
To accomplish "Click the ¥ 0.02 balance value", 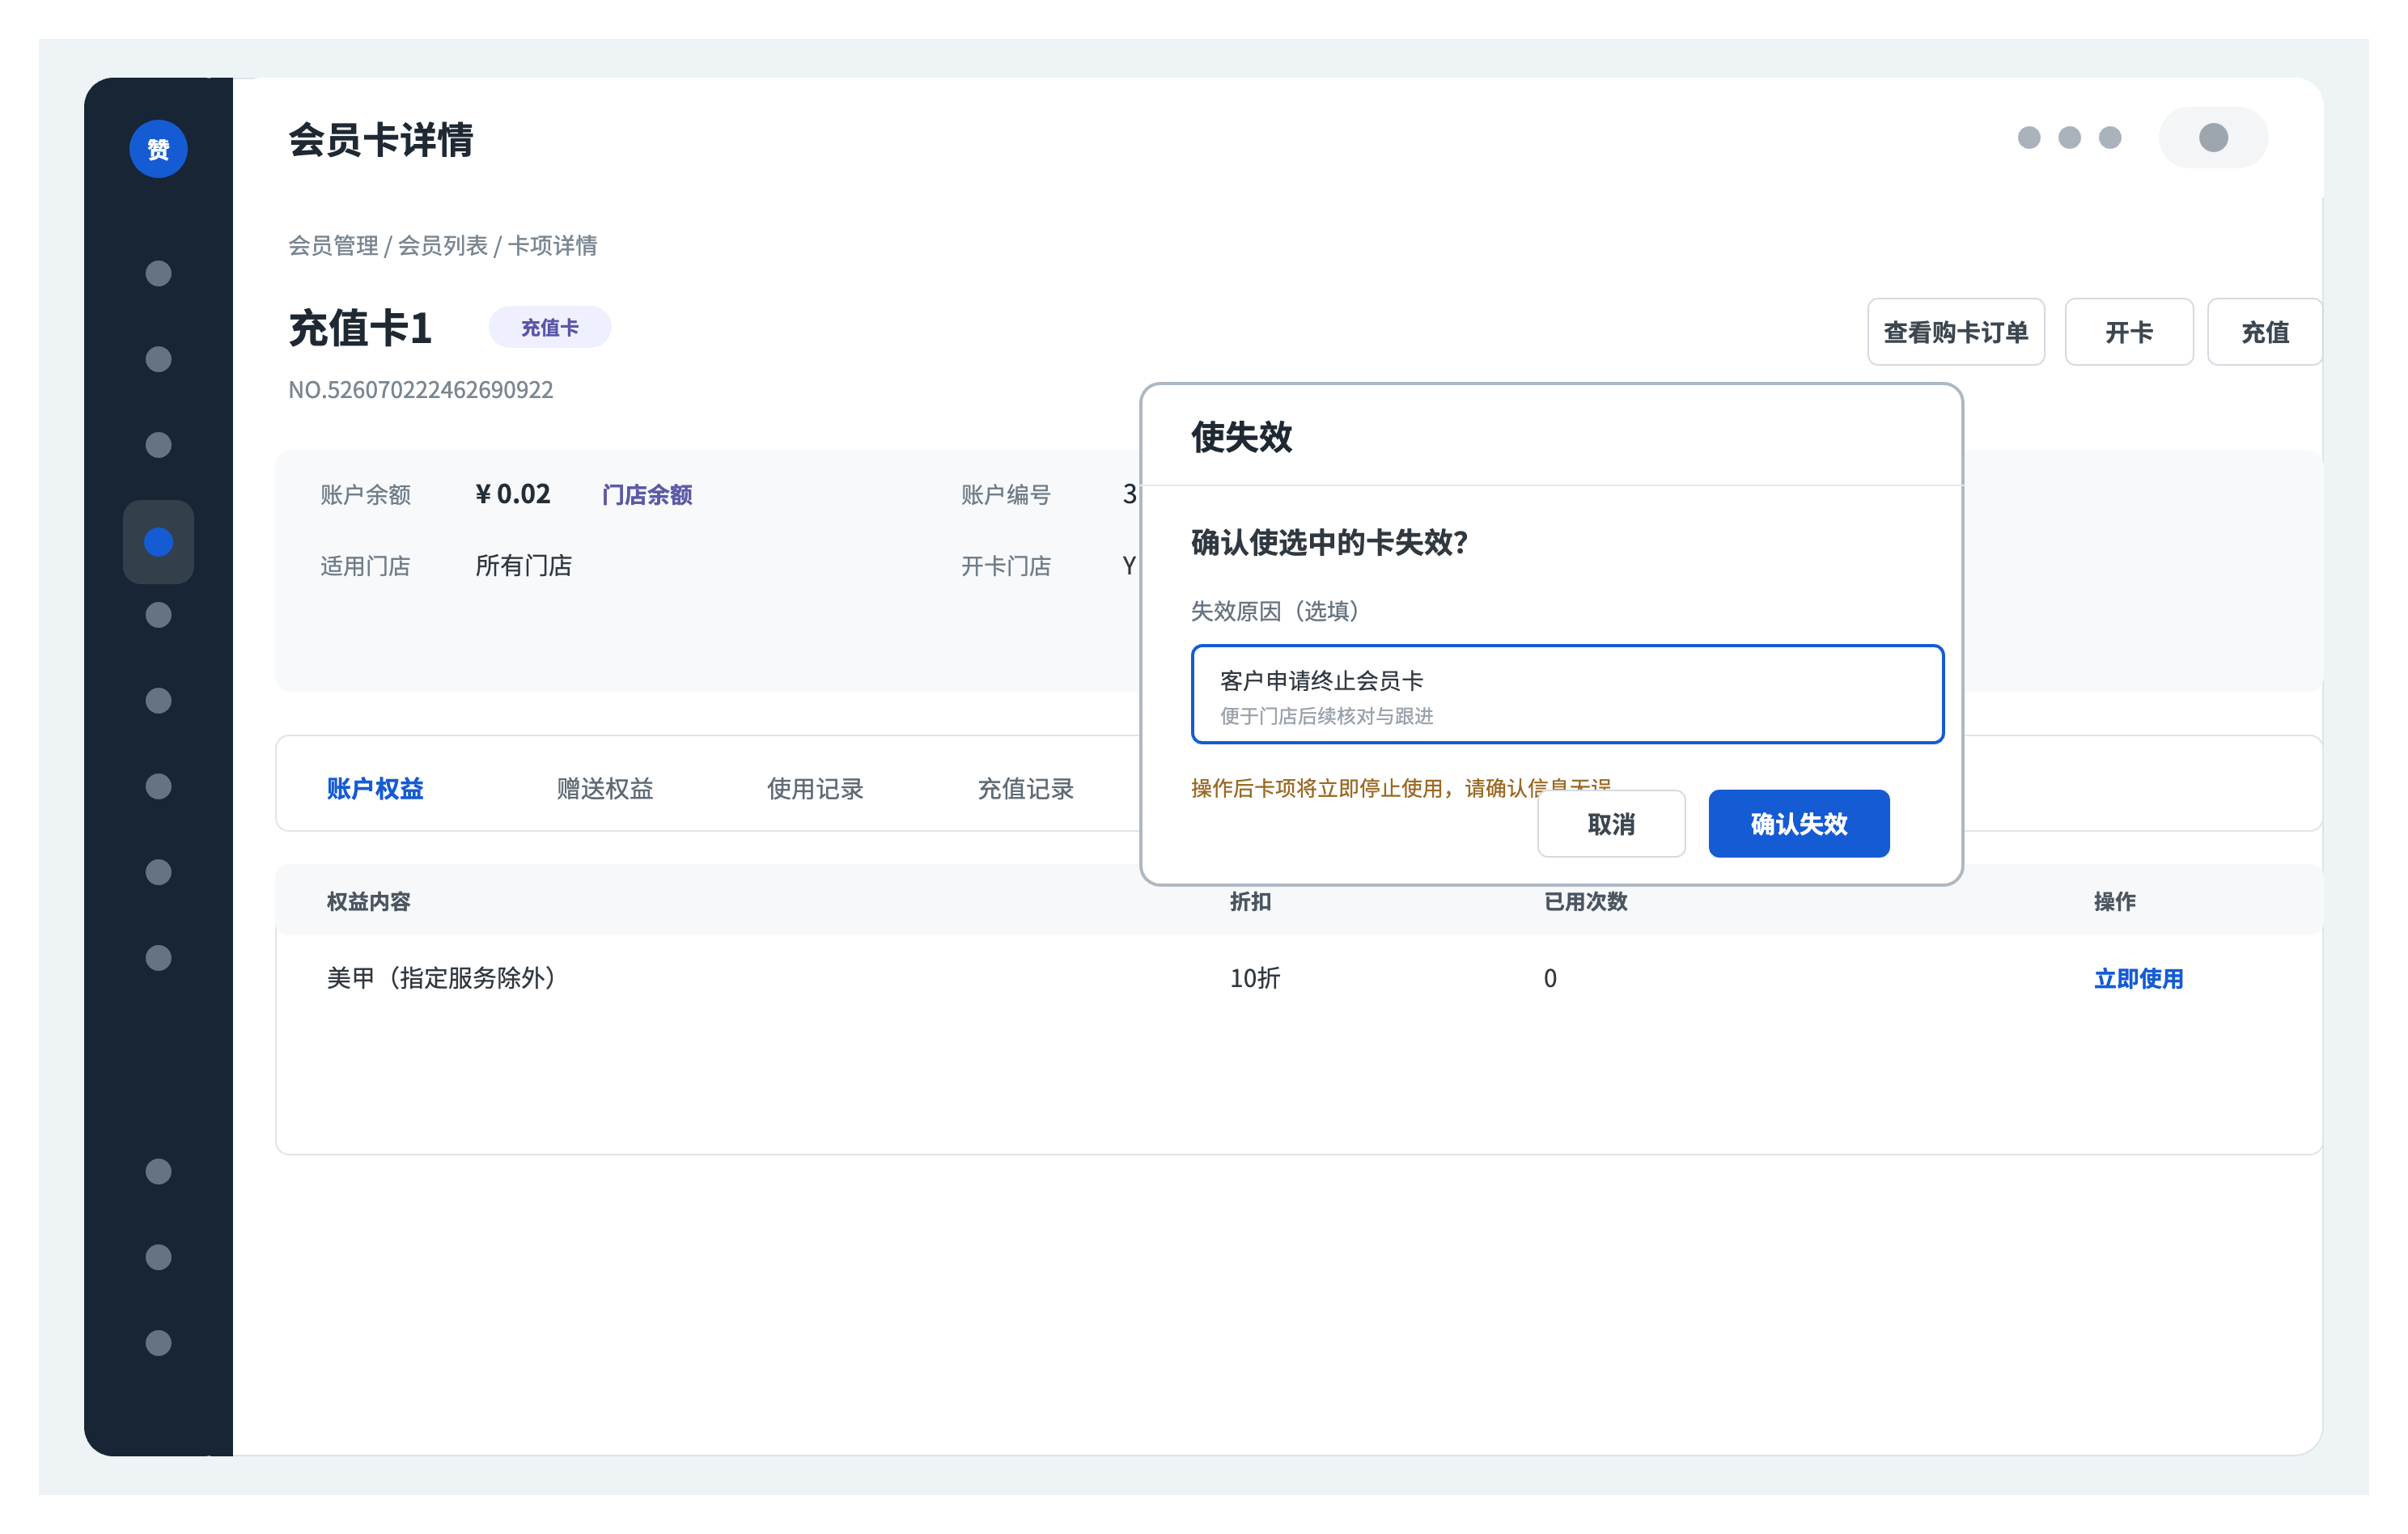I will (513, 494).
